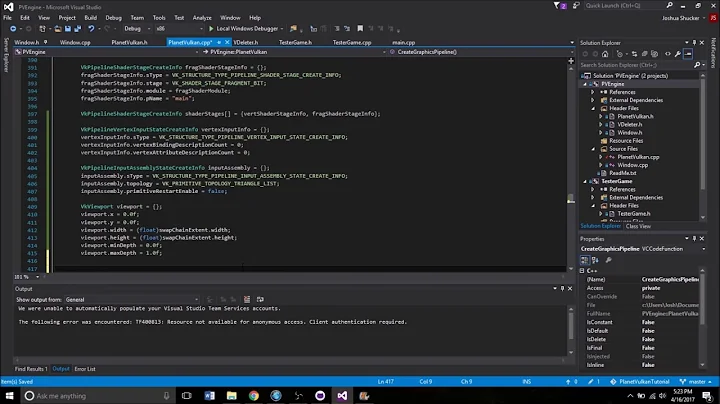Open the notifications flag icon with badge 2

pos(559,6)
